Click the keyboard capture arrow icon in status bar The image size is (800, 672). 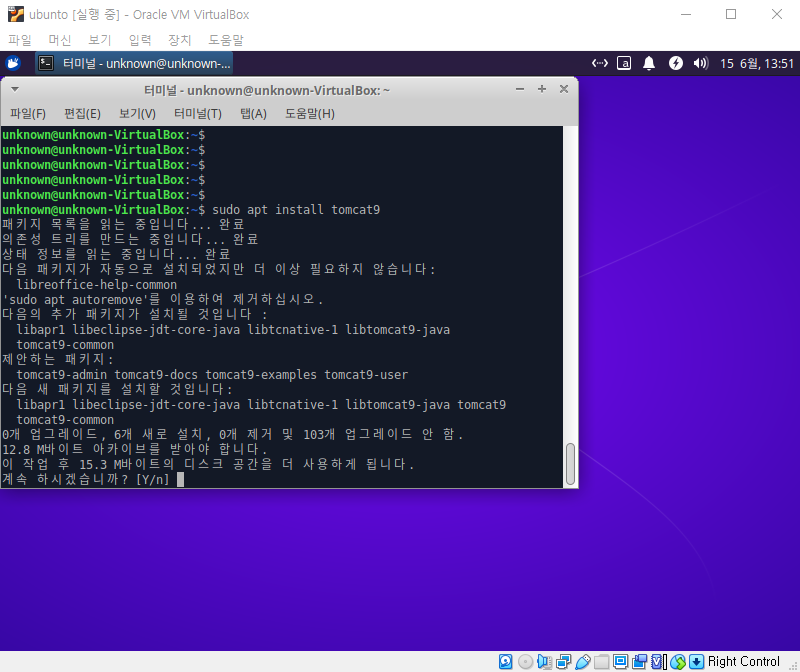pyautogui.click(x=696, y=661)
